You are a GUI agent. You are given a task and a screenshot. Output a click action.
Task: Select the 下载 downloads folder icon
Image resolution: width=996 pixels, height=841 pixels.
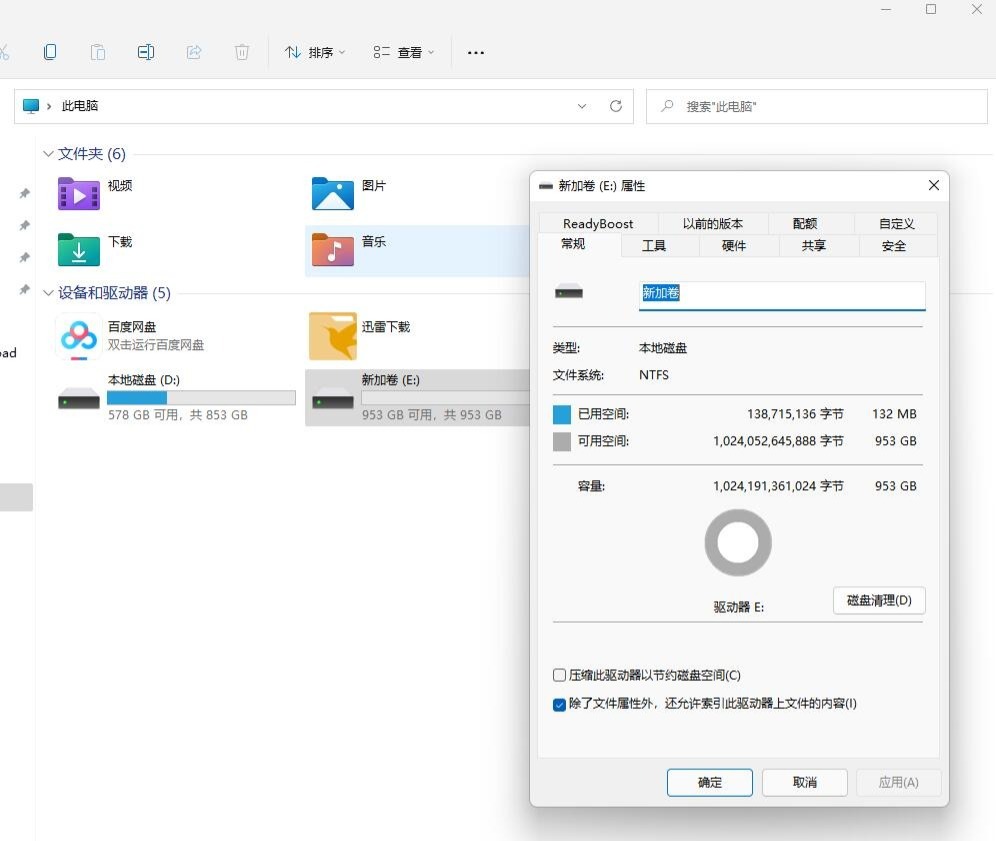(79, 250)
